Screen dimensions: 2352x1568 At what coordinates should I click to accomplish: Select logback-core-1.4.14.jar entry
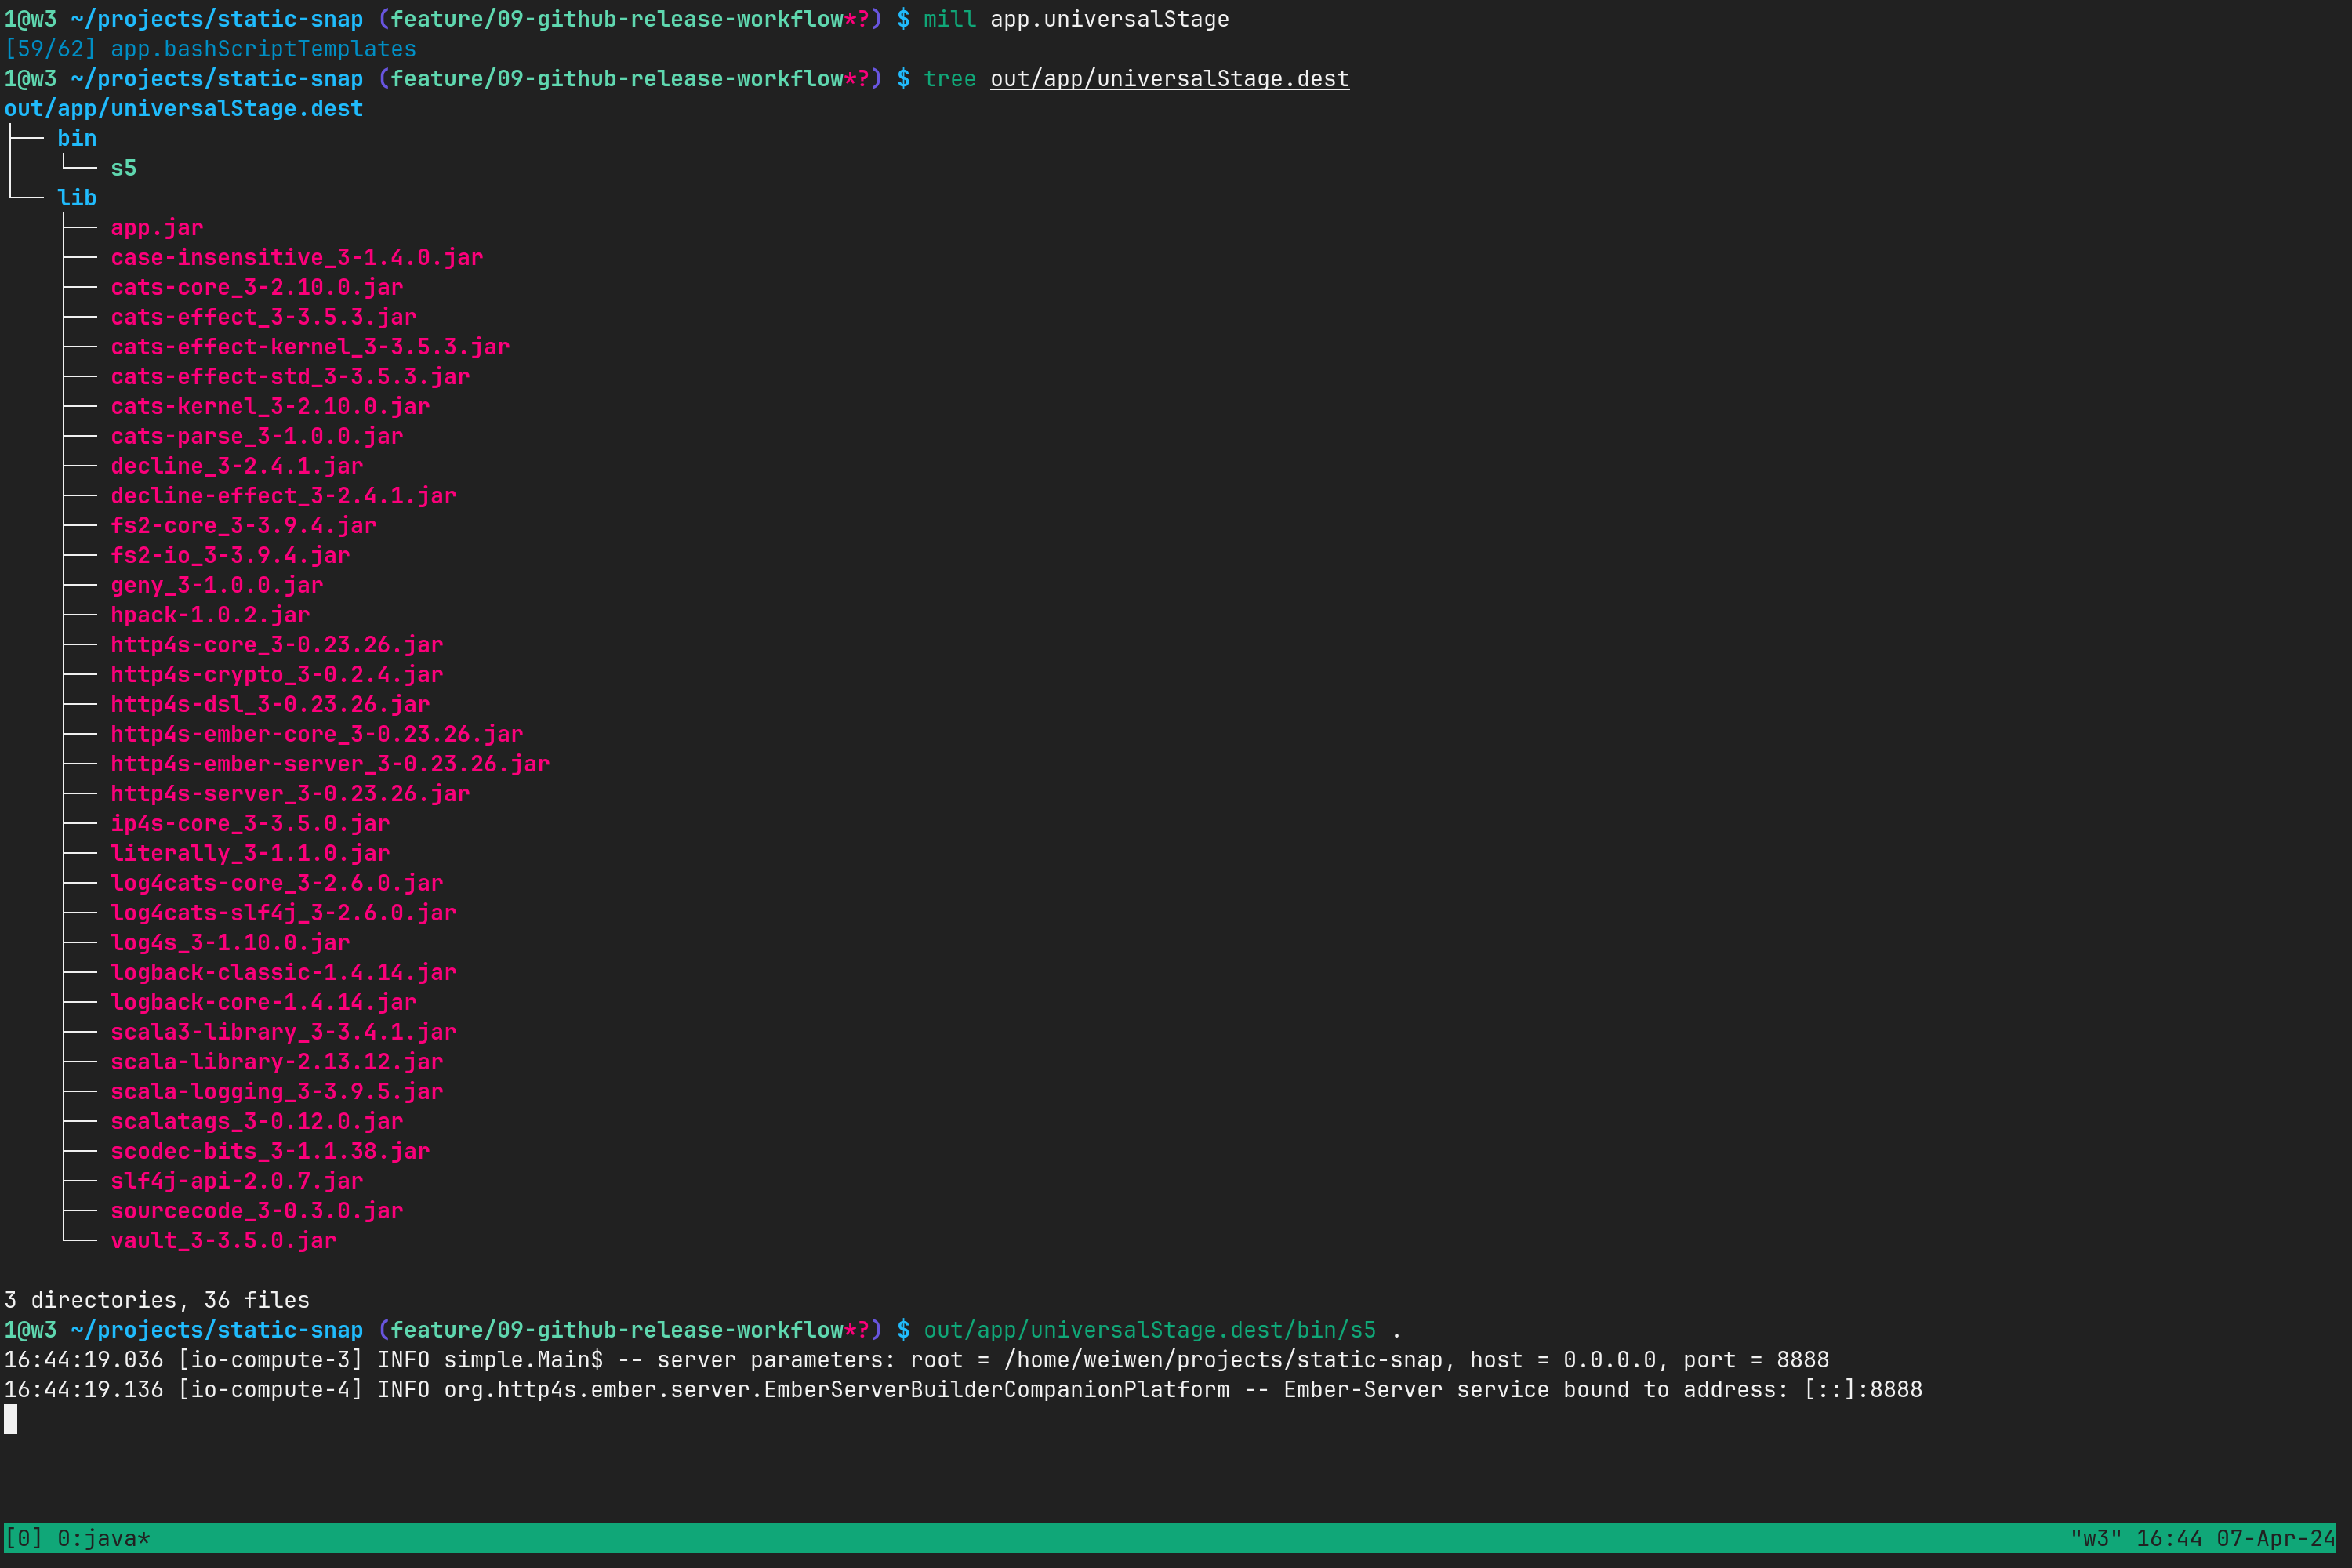pyautogui.click(x=264, y=1002)
